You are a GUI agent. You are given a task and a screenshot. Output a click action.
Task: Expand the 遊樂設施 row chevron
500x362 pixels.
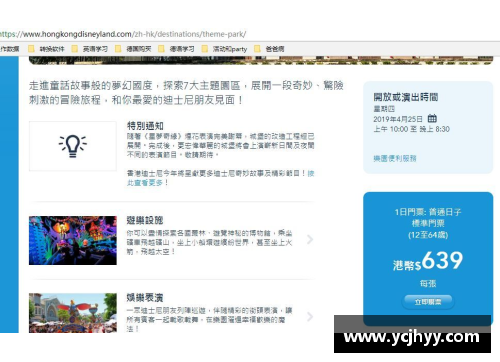(310, 239)
